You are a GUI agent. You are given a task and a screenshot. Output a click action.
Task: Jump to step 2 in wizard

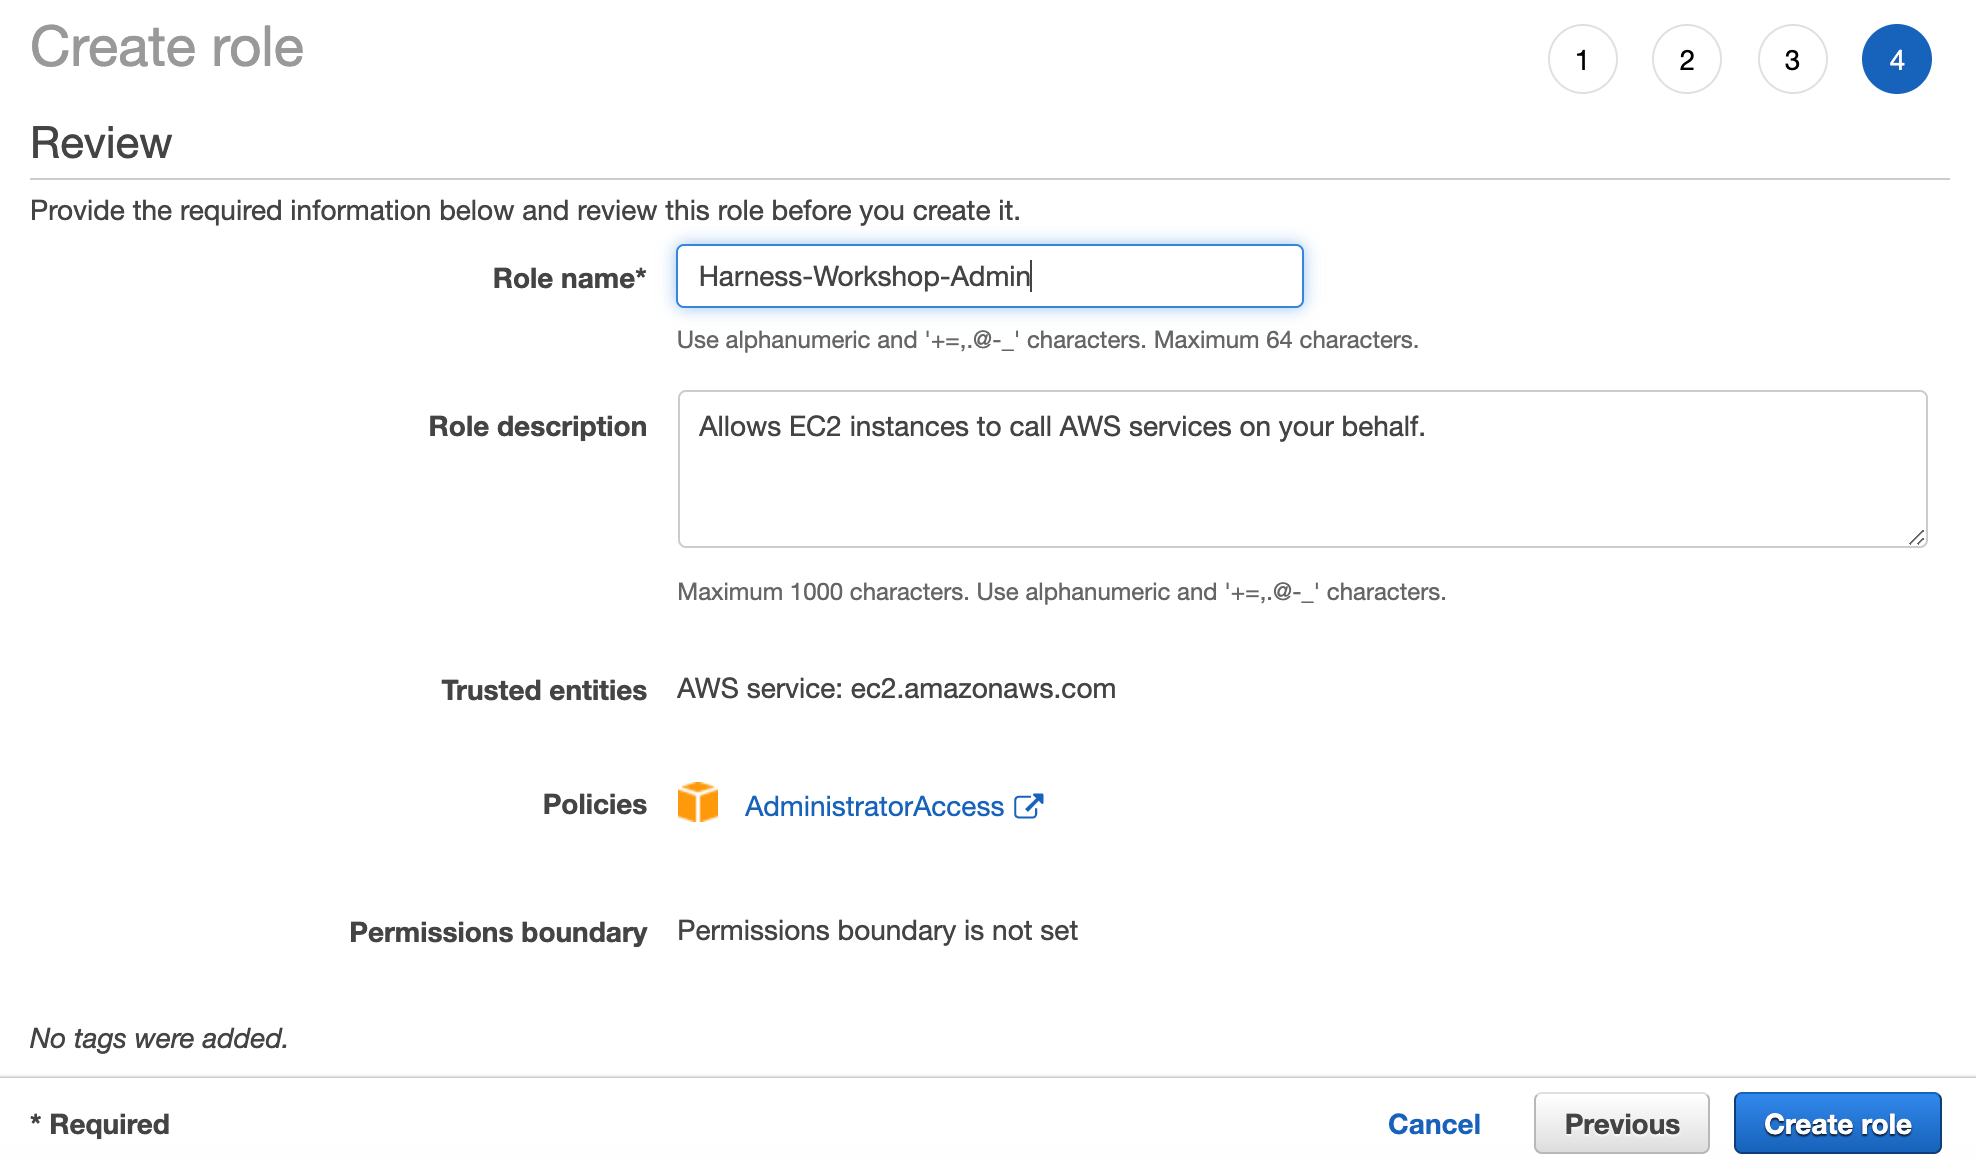click(1687, 60)
